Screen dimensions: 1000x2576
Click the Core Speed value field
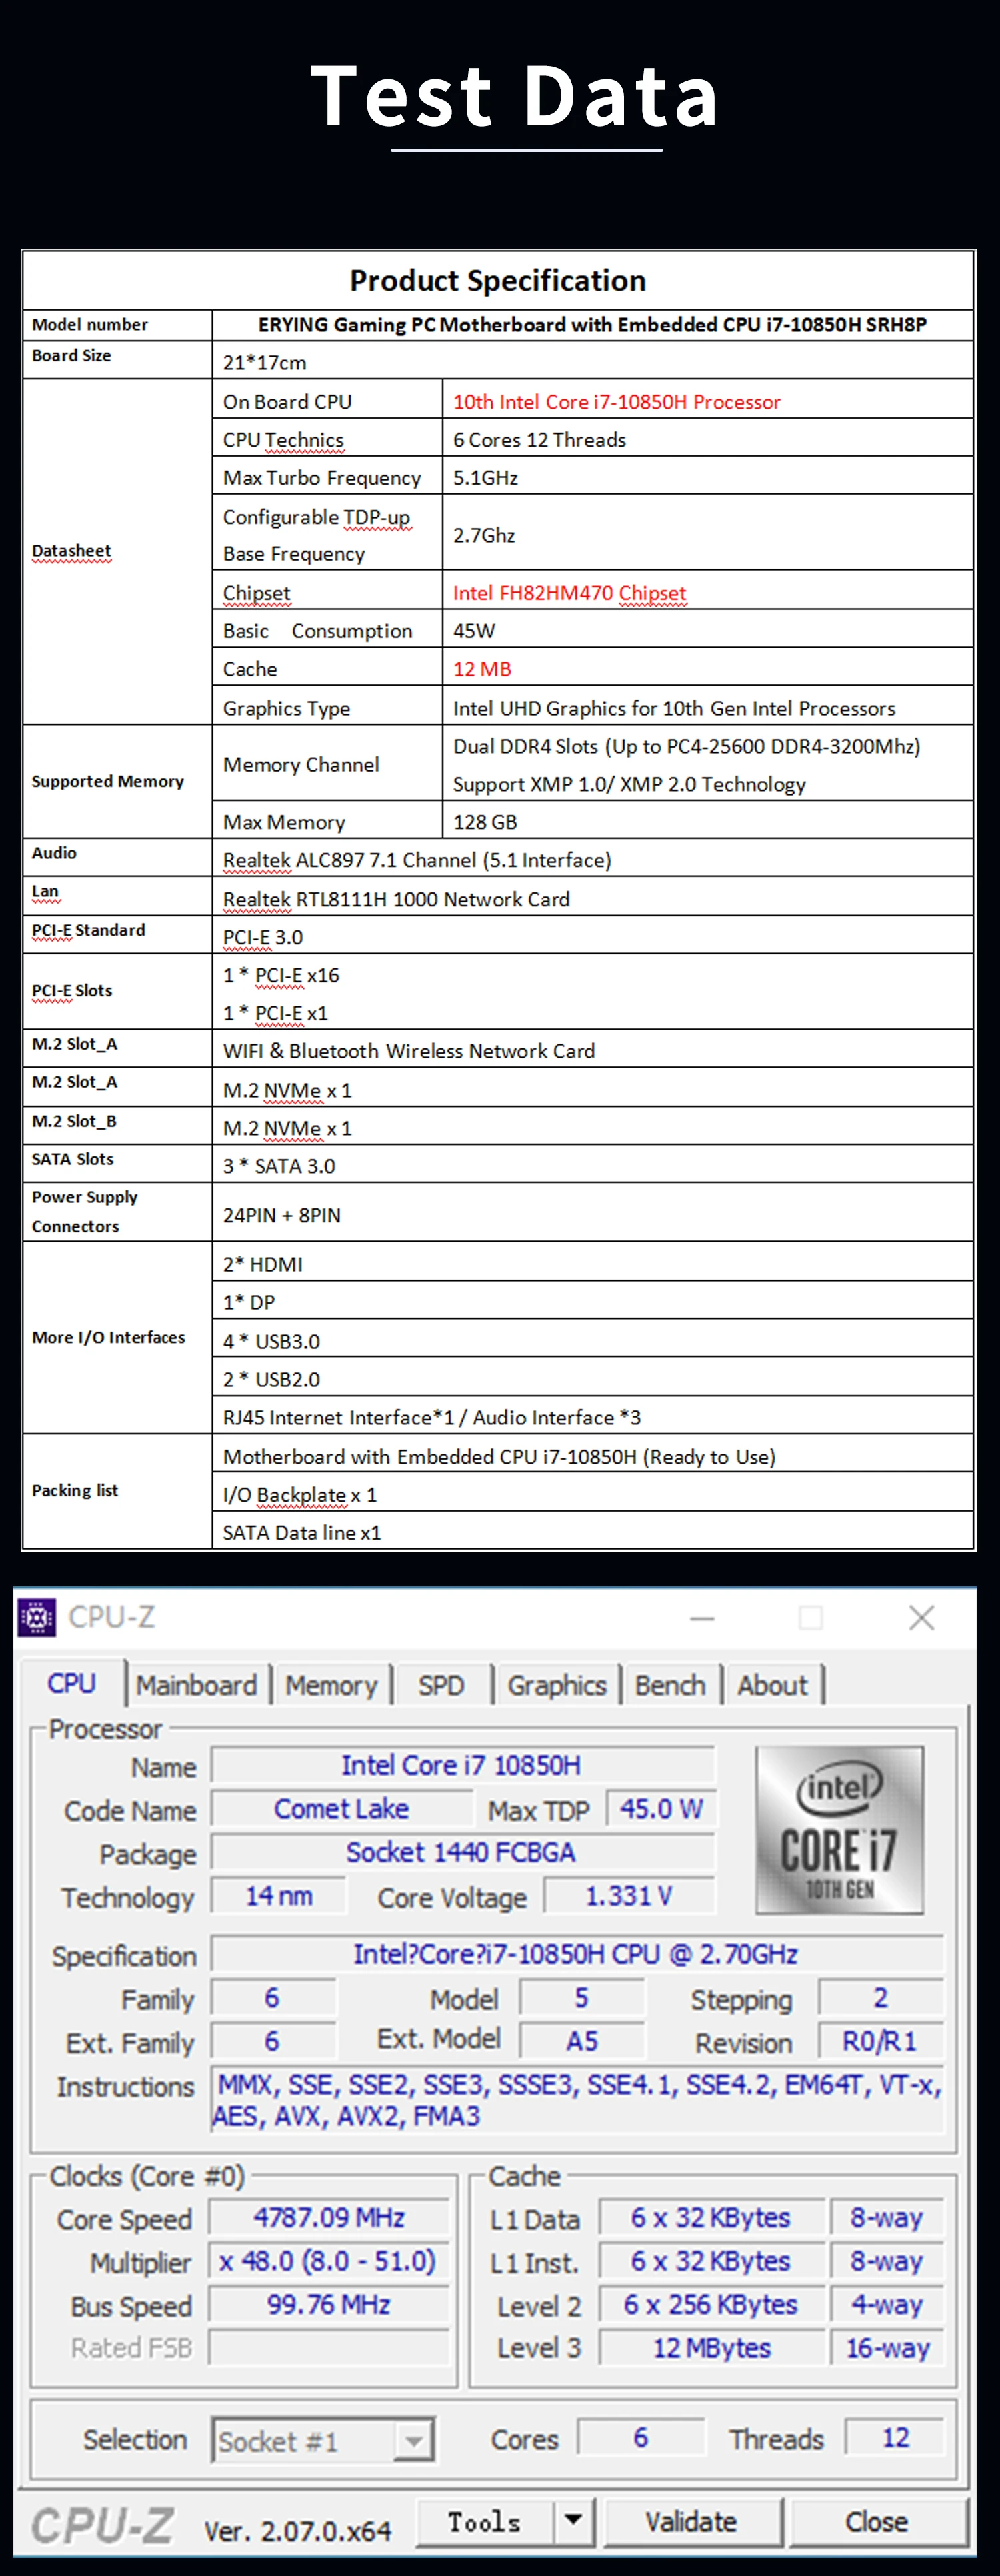tap(329, 2217)
